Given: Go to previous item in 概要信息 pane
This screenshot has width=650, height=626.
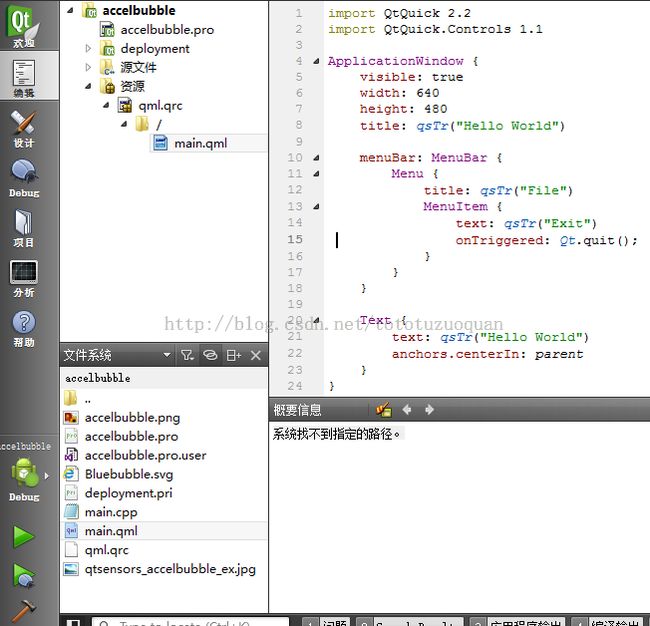Looking at the screenshot, I should click(407, 410).
